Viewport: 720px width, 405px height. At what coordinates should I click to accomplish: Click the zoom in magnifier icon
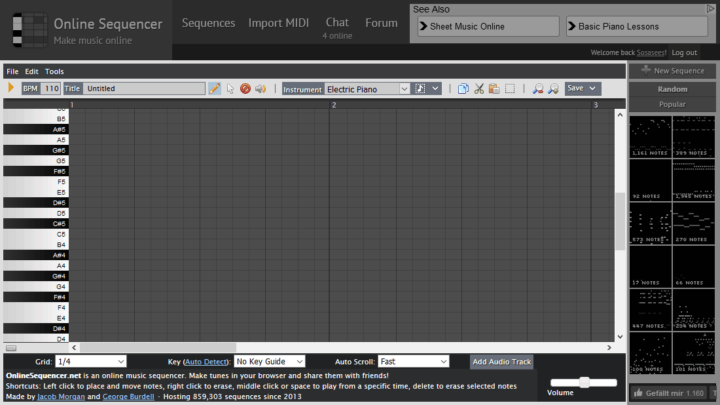click(538, 88)
